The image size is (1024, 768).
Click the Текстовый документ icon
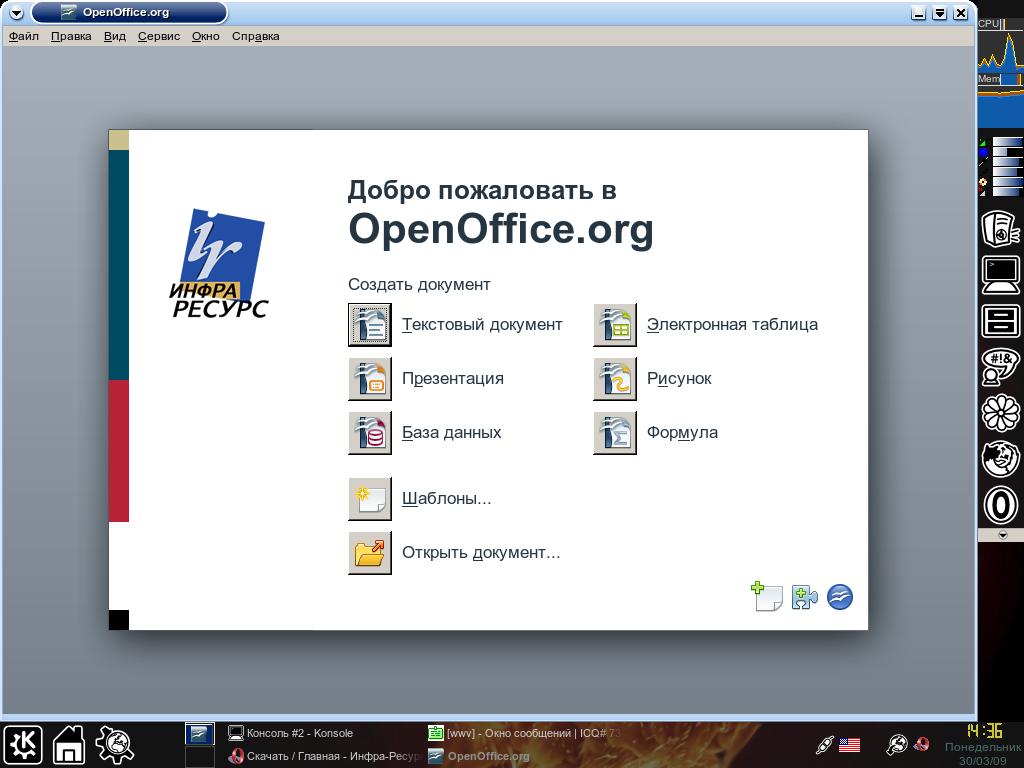[x=369, y=325]
